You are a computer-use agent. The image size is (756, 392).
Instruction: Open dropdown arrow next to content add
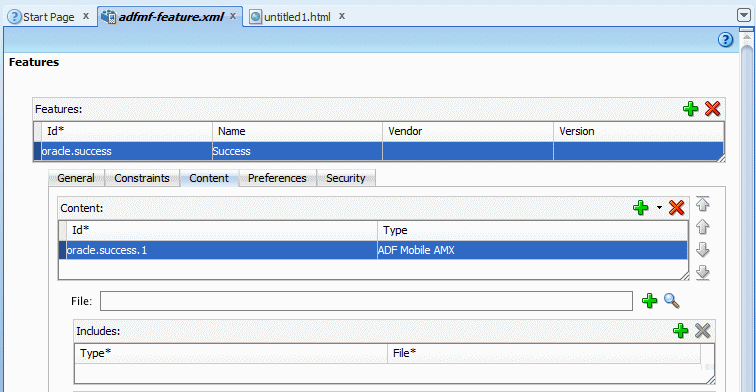659,208
